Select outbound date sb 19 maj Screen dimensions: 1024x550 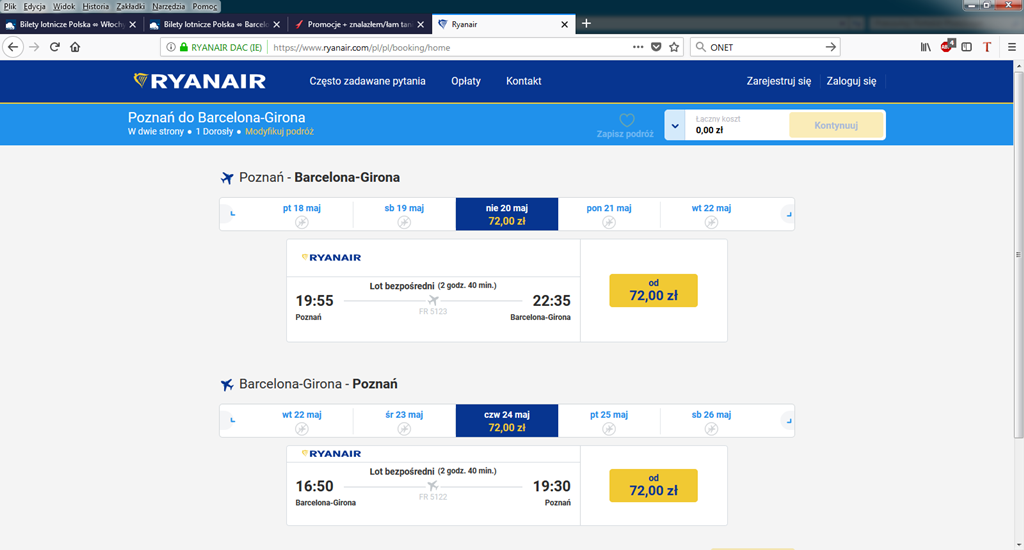point(404,214)
